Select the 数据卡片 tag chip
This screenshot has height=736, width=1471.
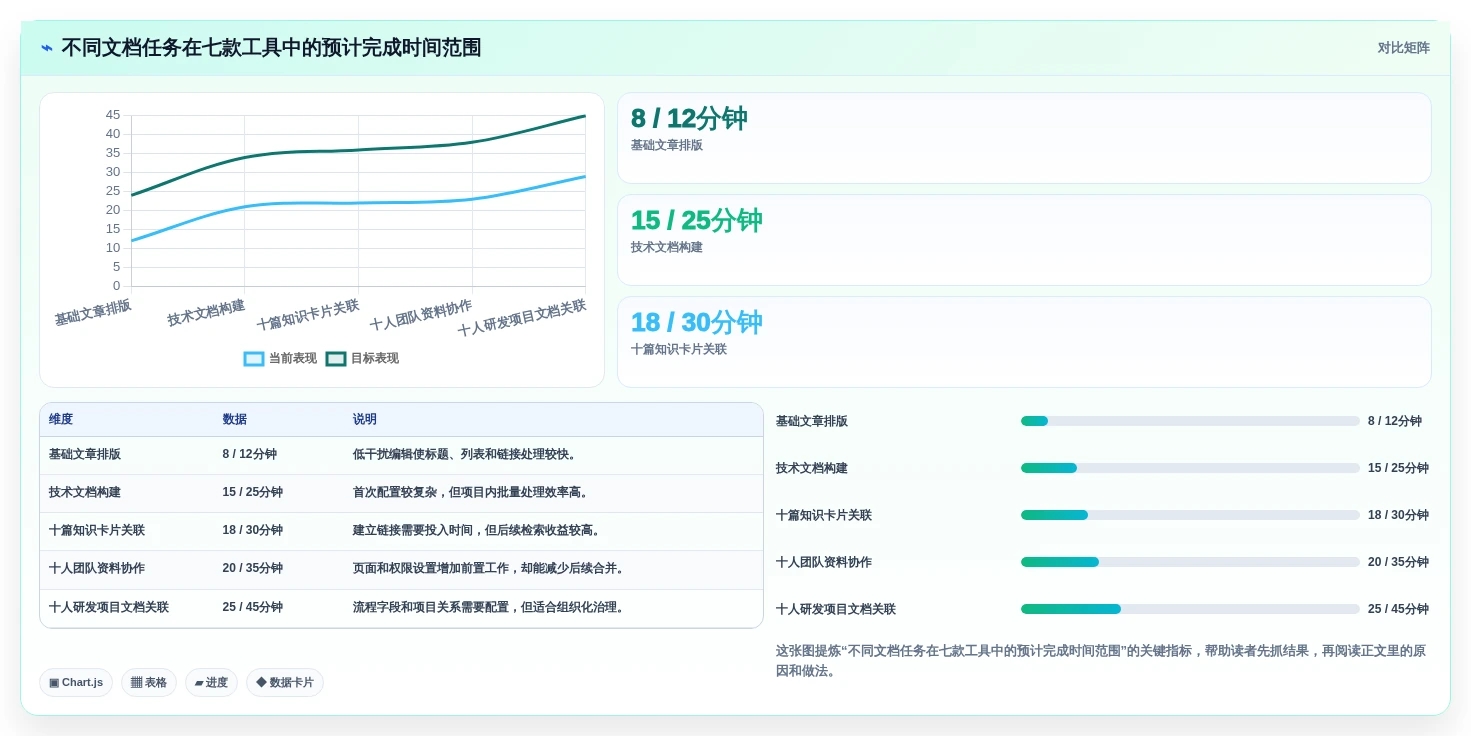click(285, 682)
